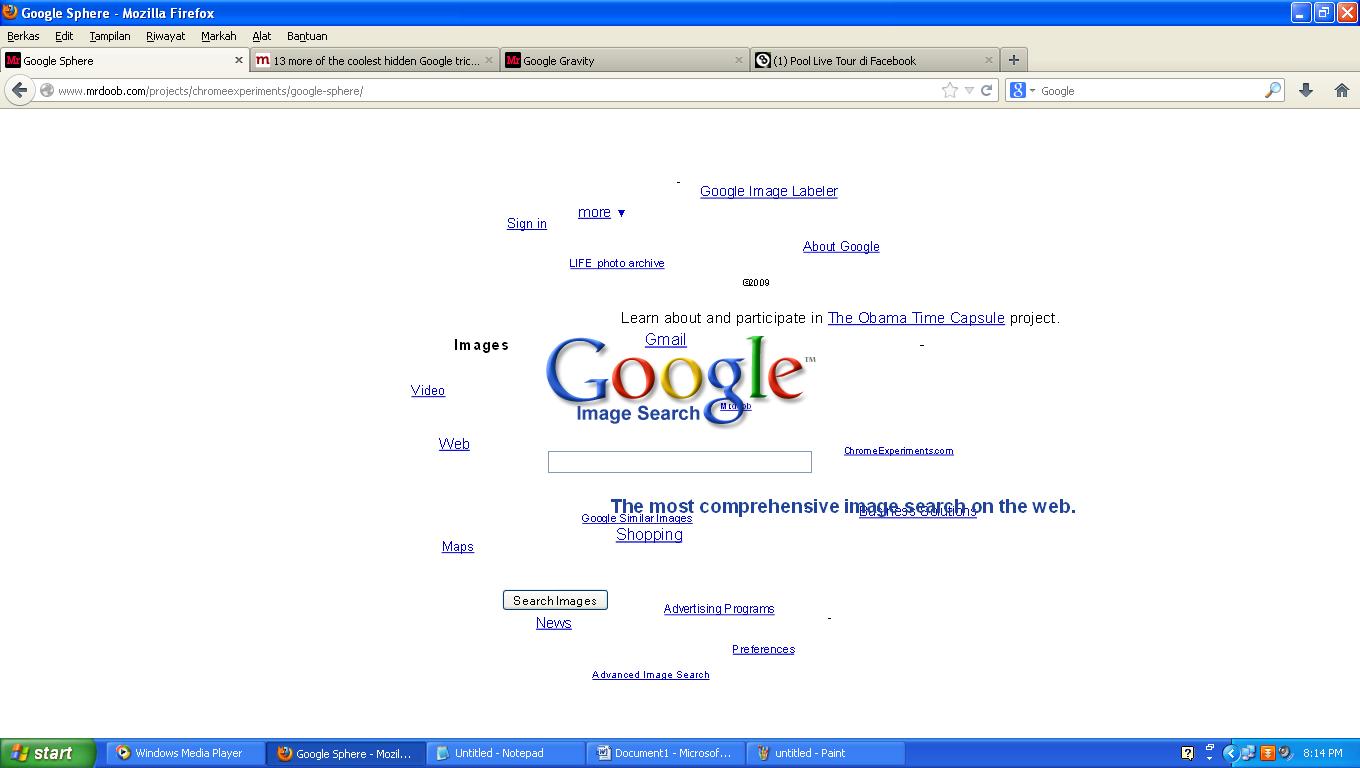Image resolution: width=1360 pixels, height=768 pixels.
Task: Close the Google Gravity tab
Action: 739,60
